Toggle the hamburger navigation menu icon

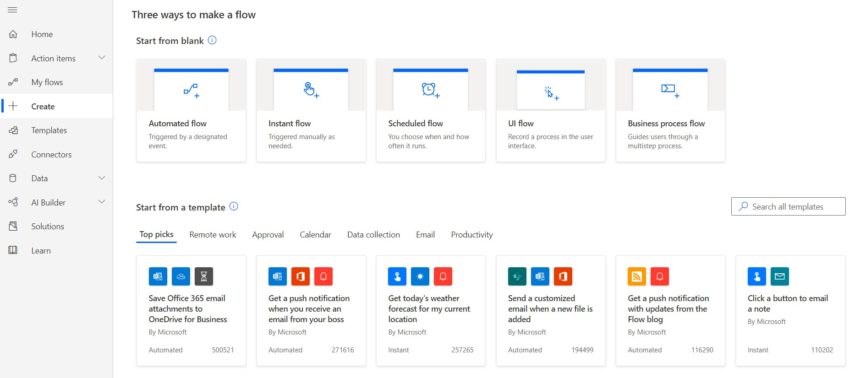13,10
